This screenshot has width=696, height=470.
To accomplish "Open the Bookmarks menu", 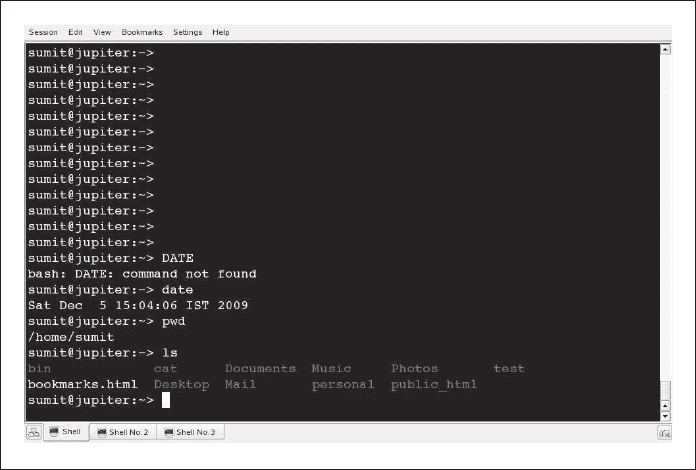I will tap(142, 32).
